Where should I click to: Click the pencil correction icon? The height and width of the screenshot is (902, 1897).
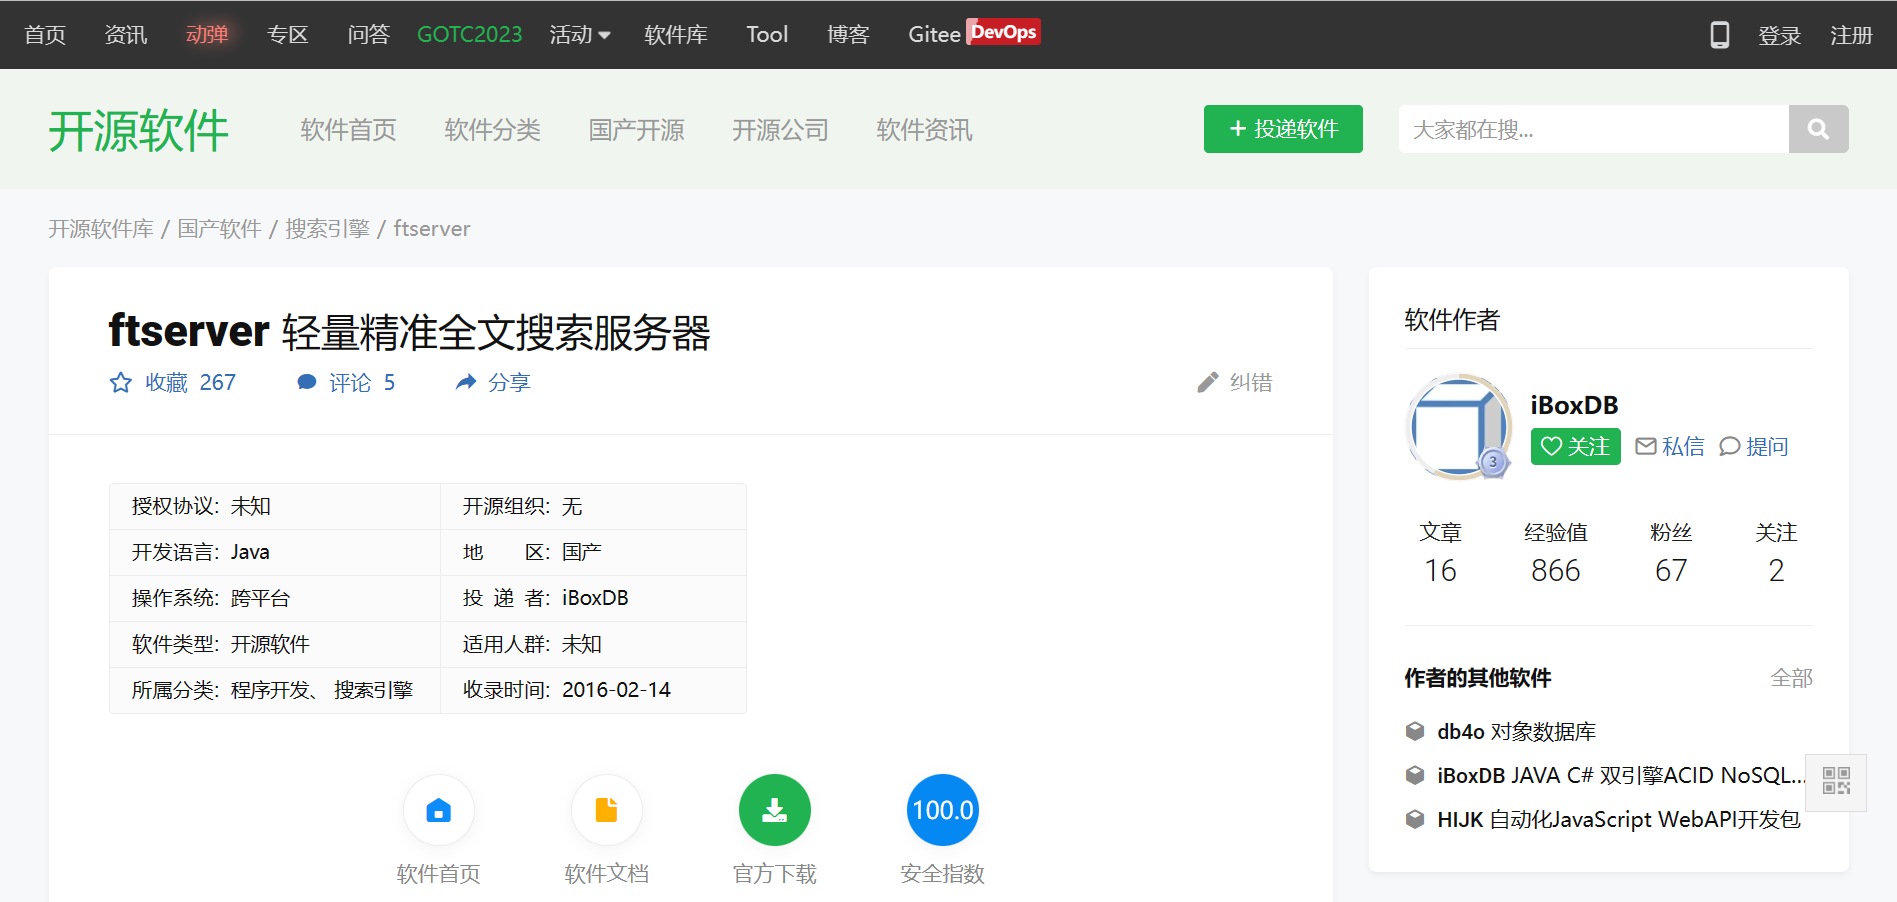(x=1208, y=382)
